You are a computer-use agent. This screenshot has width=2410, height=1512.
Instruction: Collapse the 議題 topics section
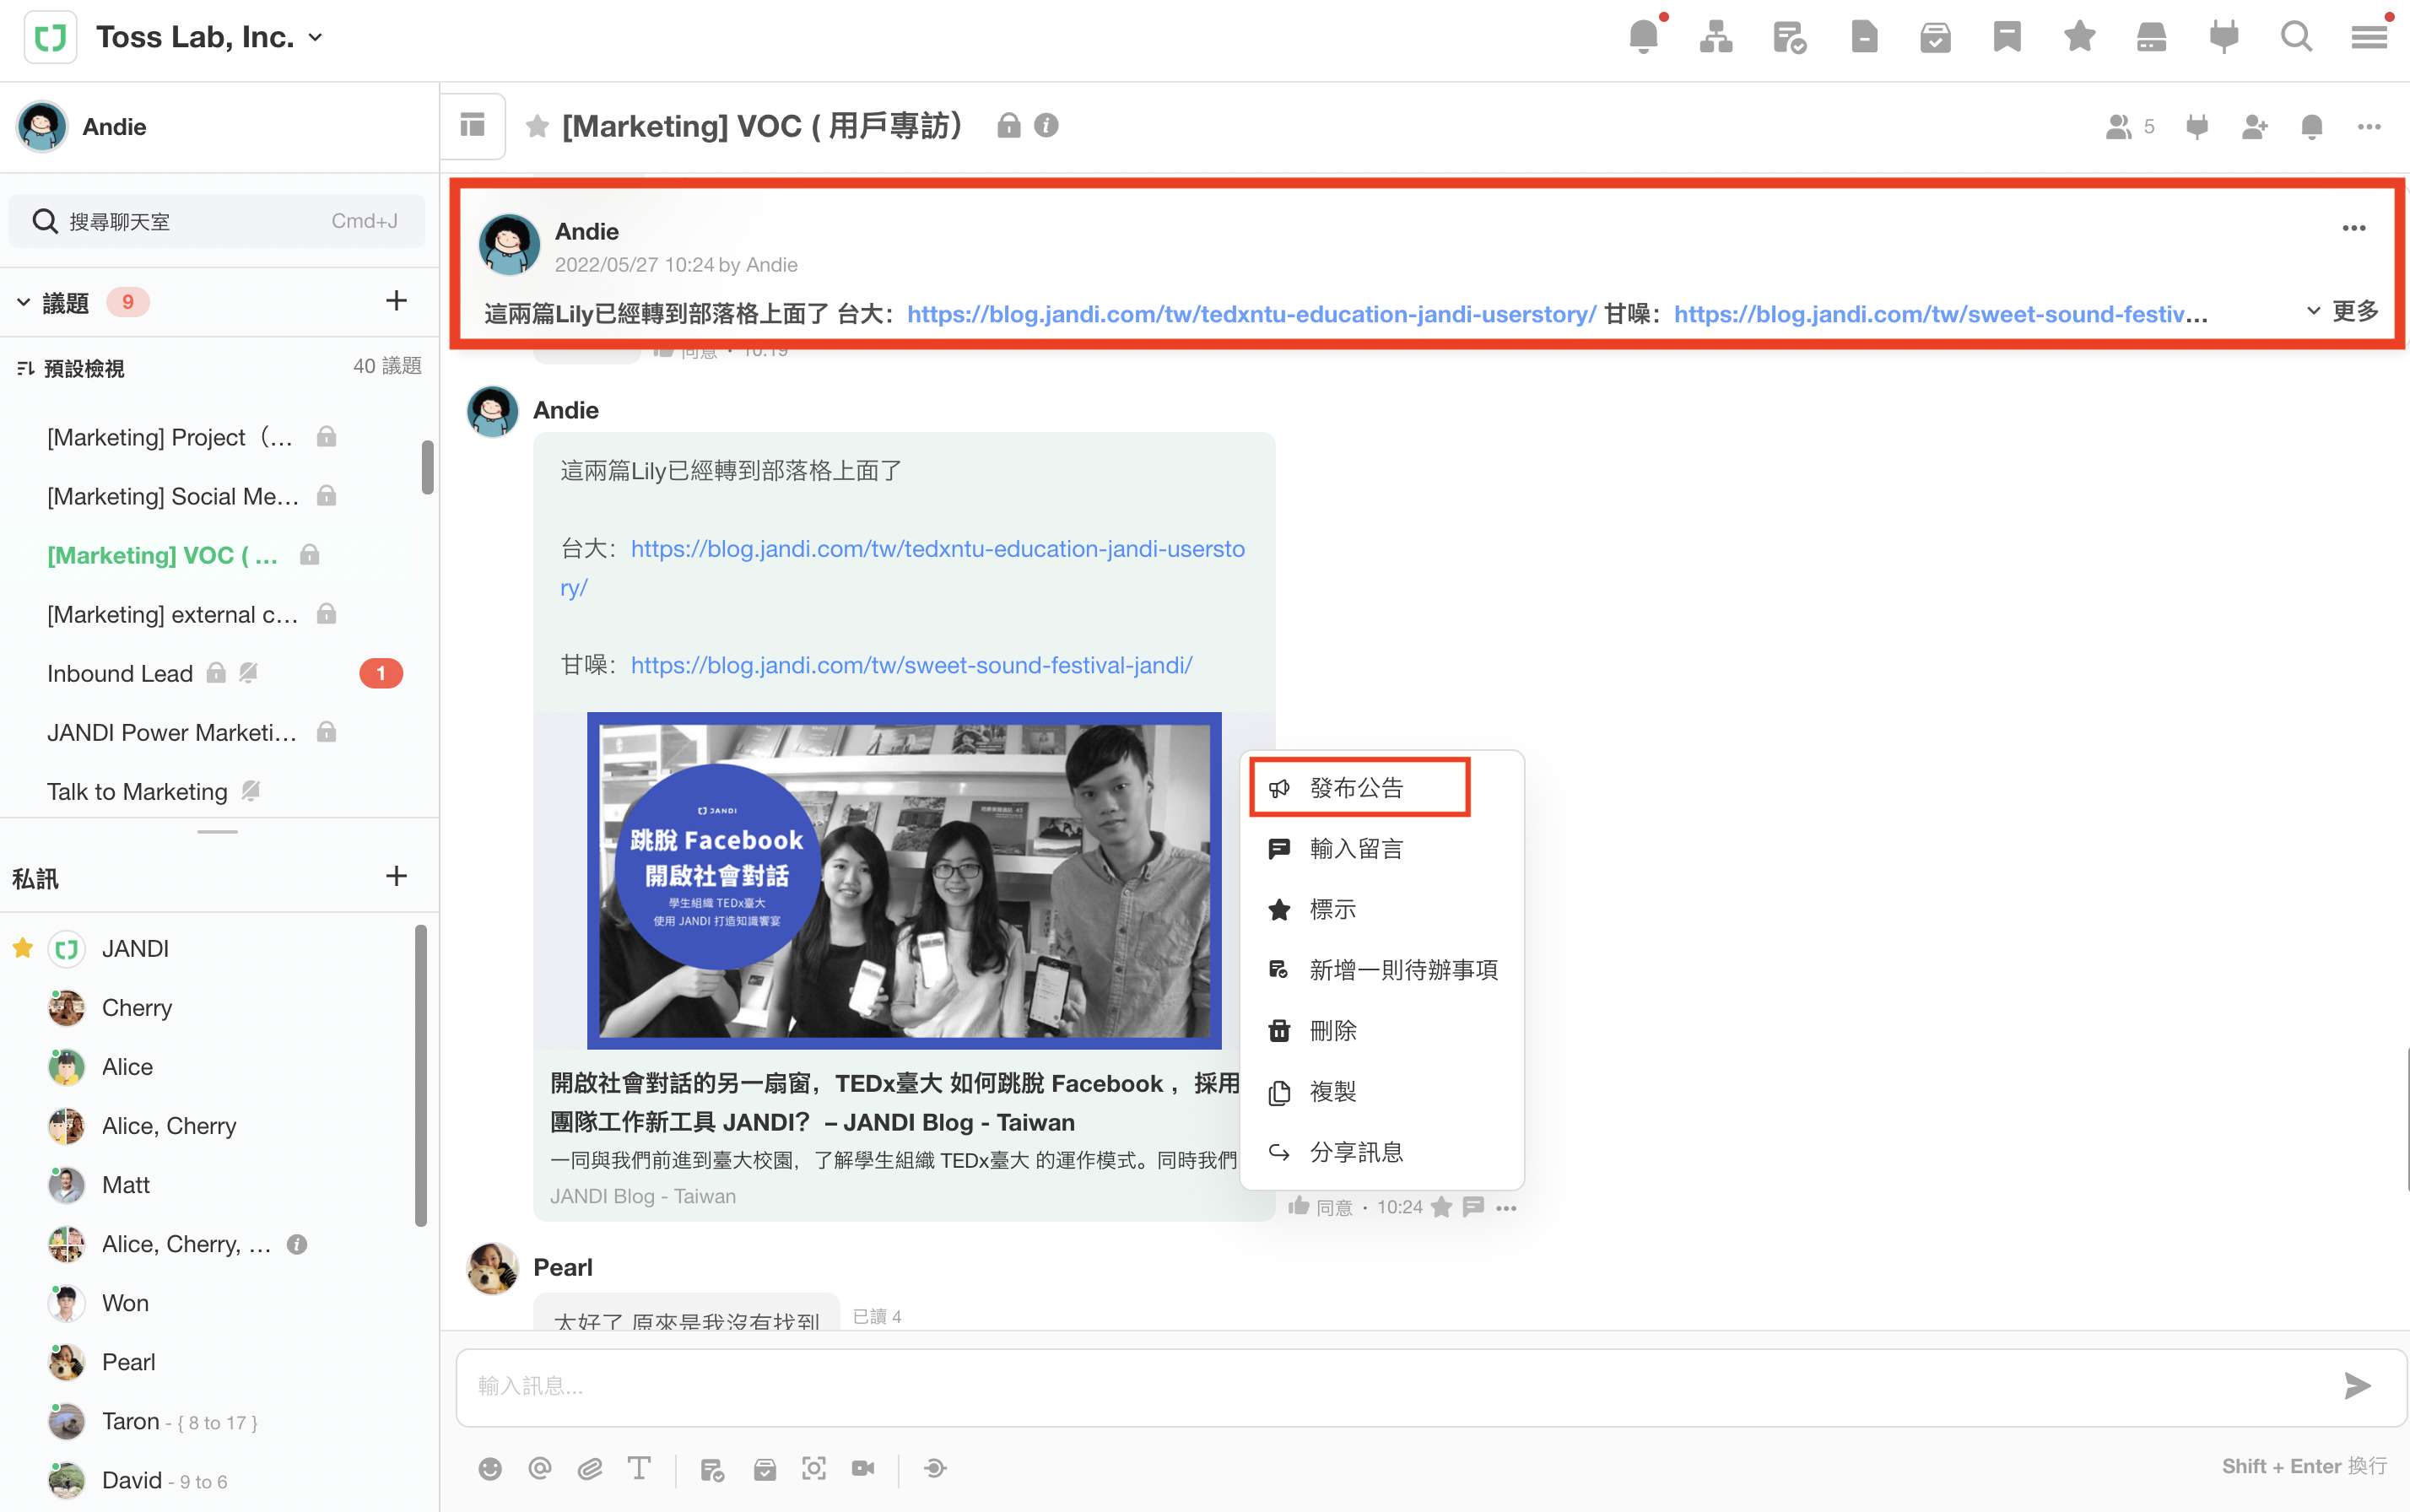click(x=24, y=302)
